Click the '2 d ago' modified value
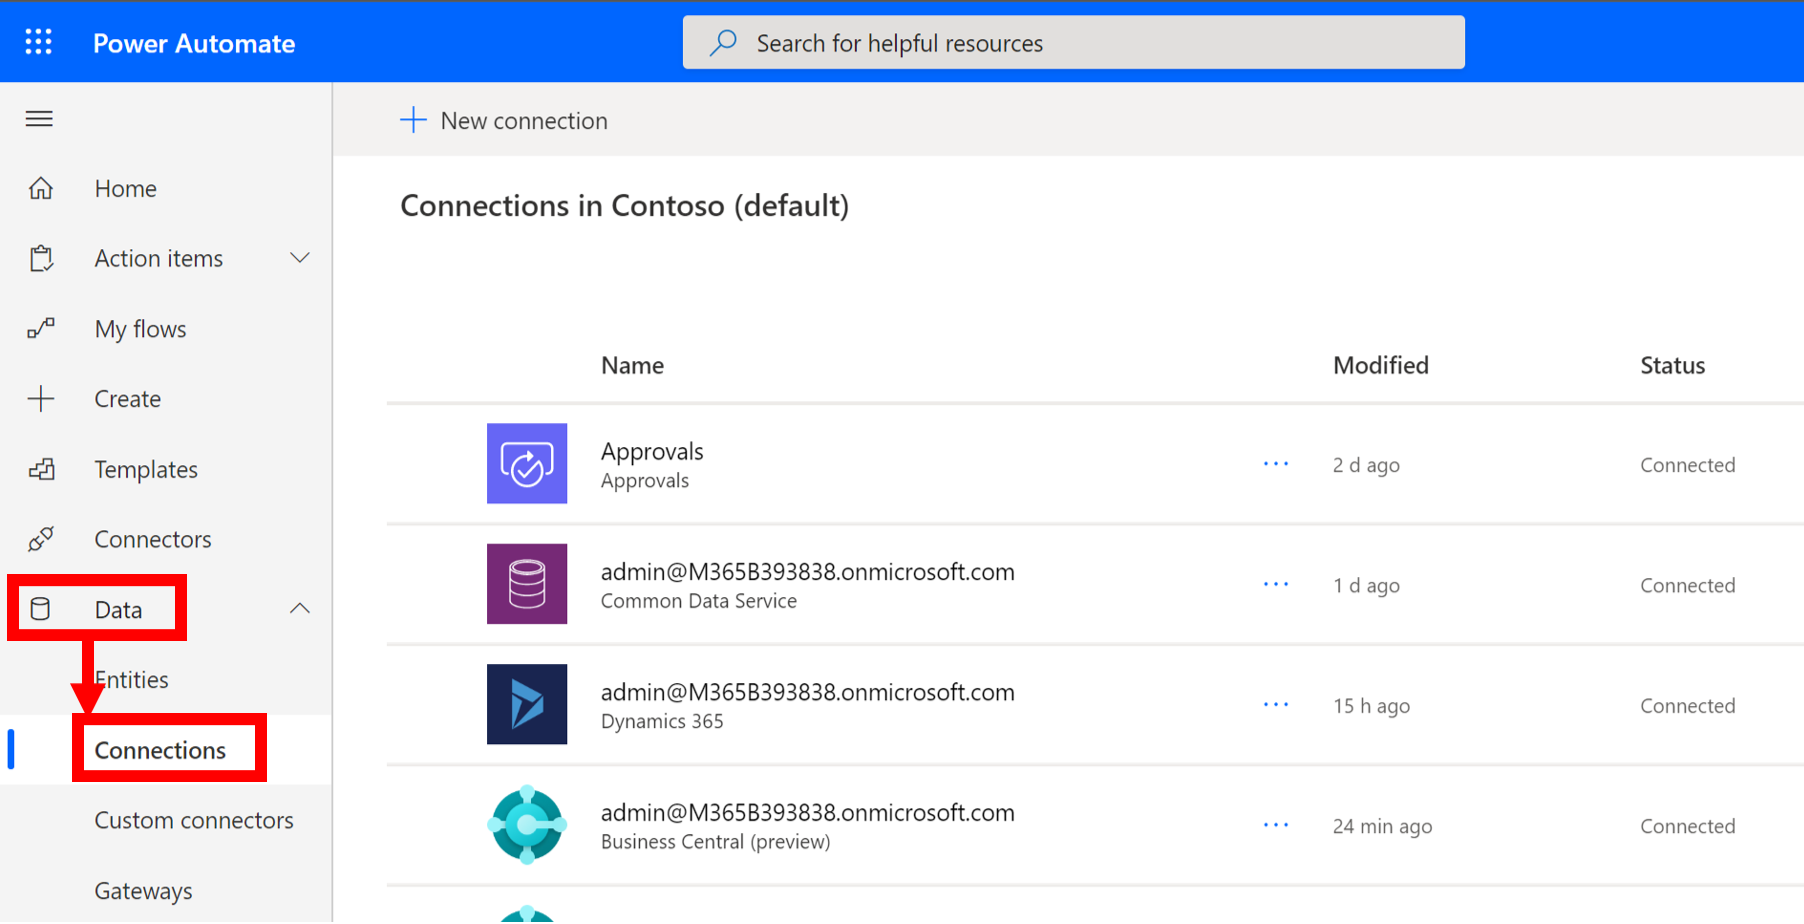 coord(1366,465)
